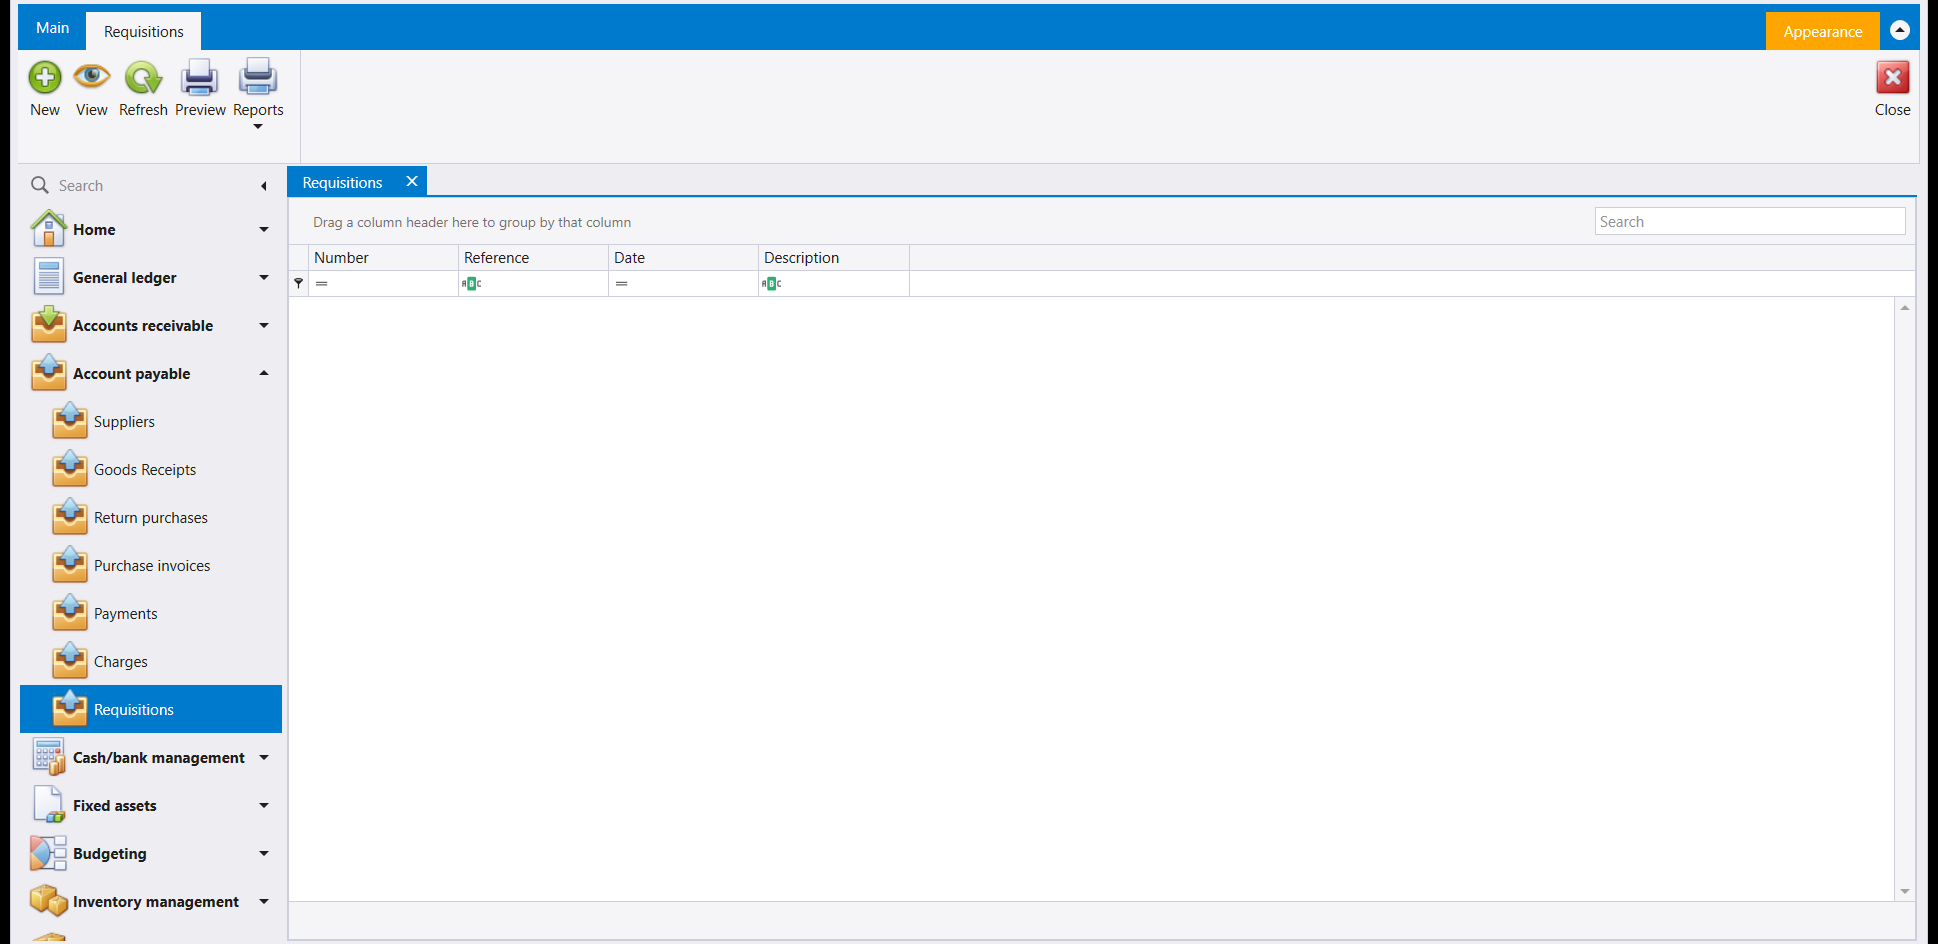Viewport: 1938px width, 944px height.
Task: Click the New requisition icon
Action: (x=45, y=77)
